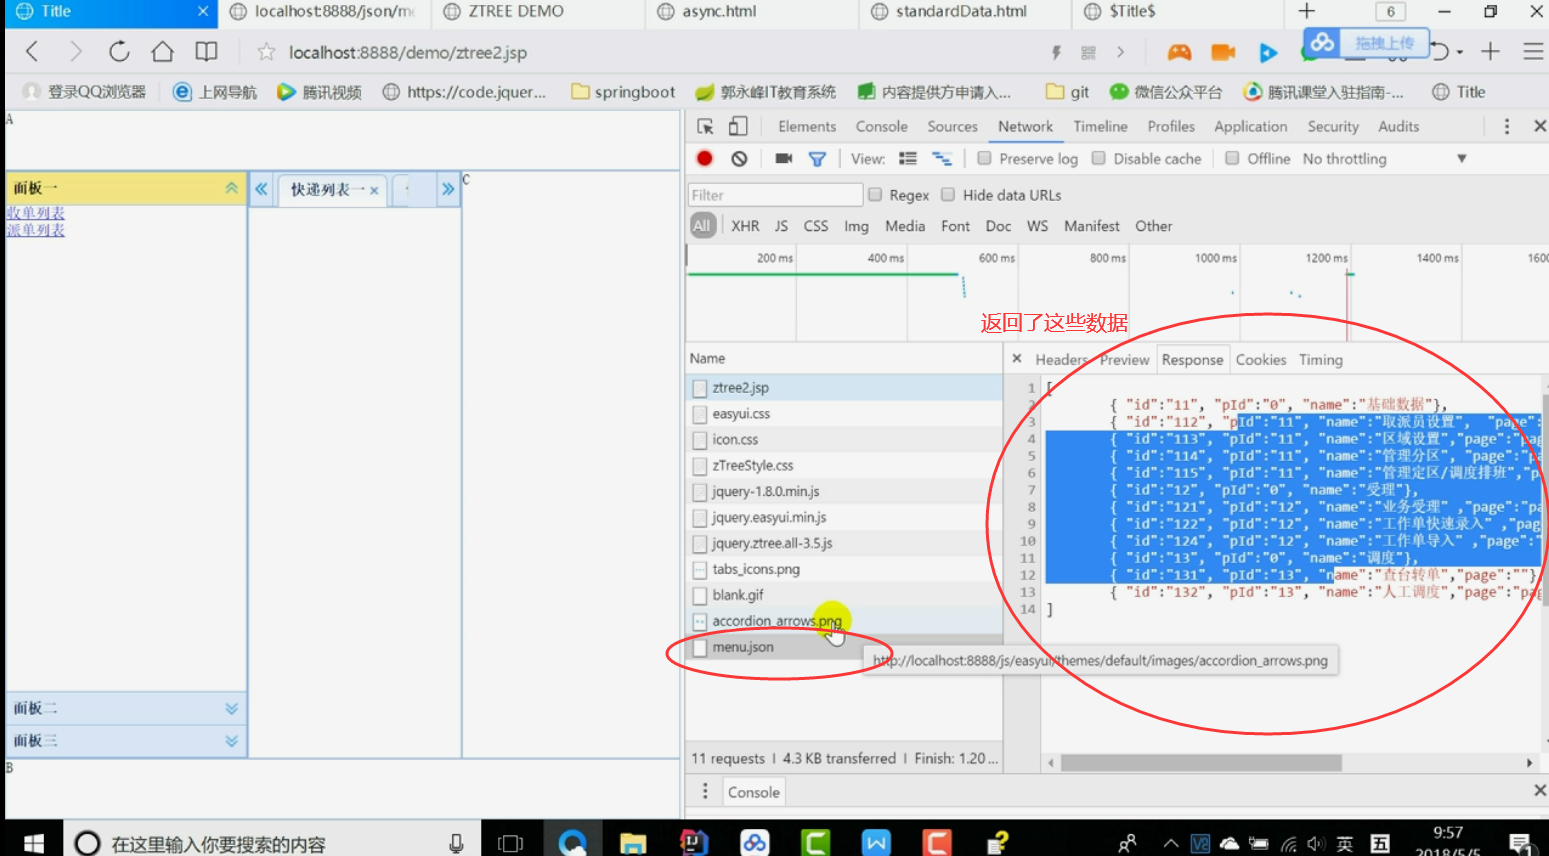Open the undo history dropdown arrow
The height and width of the screenshot is (856, 1549).
click(1460, 52)
